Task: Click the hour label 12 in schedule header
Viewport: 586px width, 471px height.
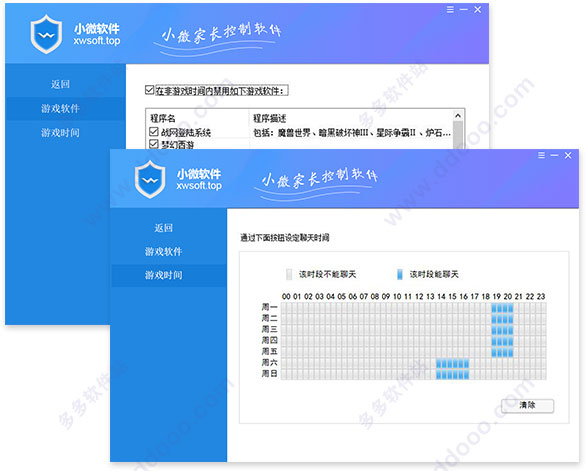Action: pyautogui.click(x=419, y=296)
